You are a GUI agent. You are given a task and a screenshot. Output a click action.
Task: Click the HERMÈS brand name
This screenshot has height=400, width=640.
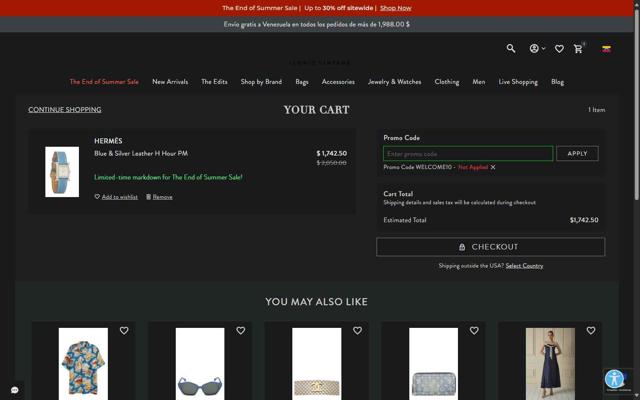[108, 141]
